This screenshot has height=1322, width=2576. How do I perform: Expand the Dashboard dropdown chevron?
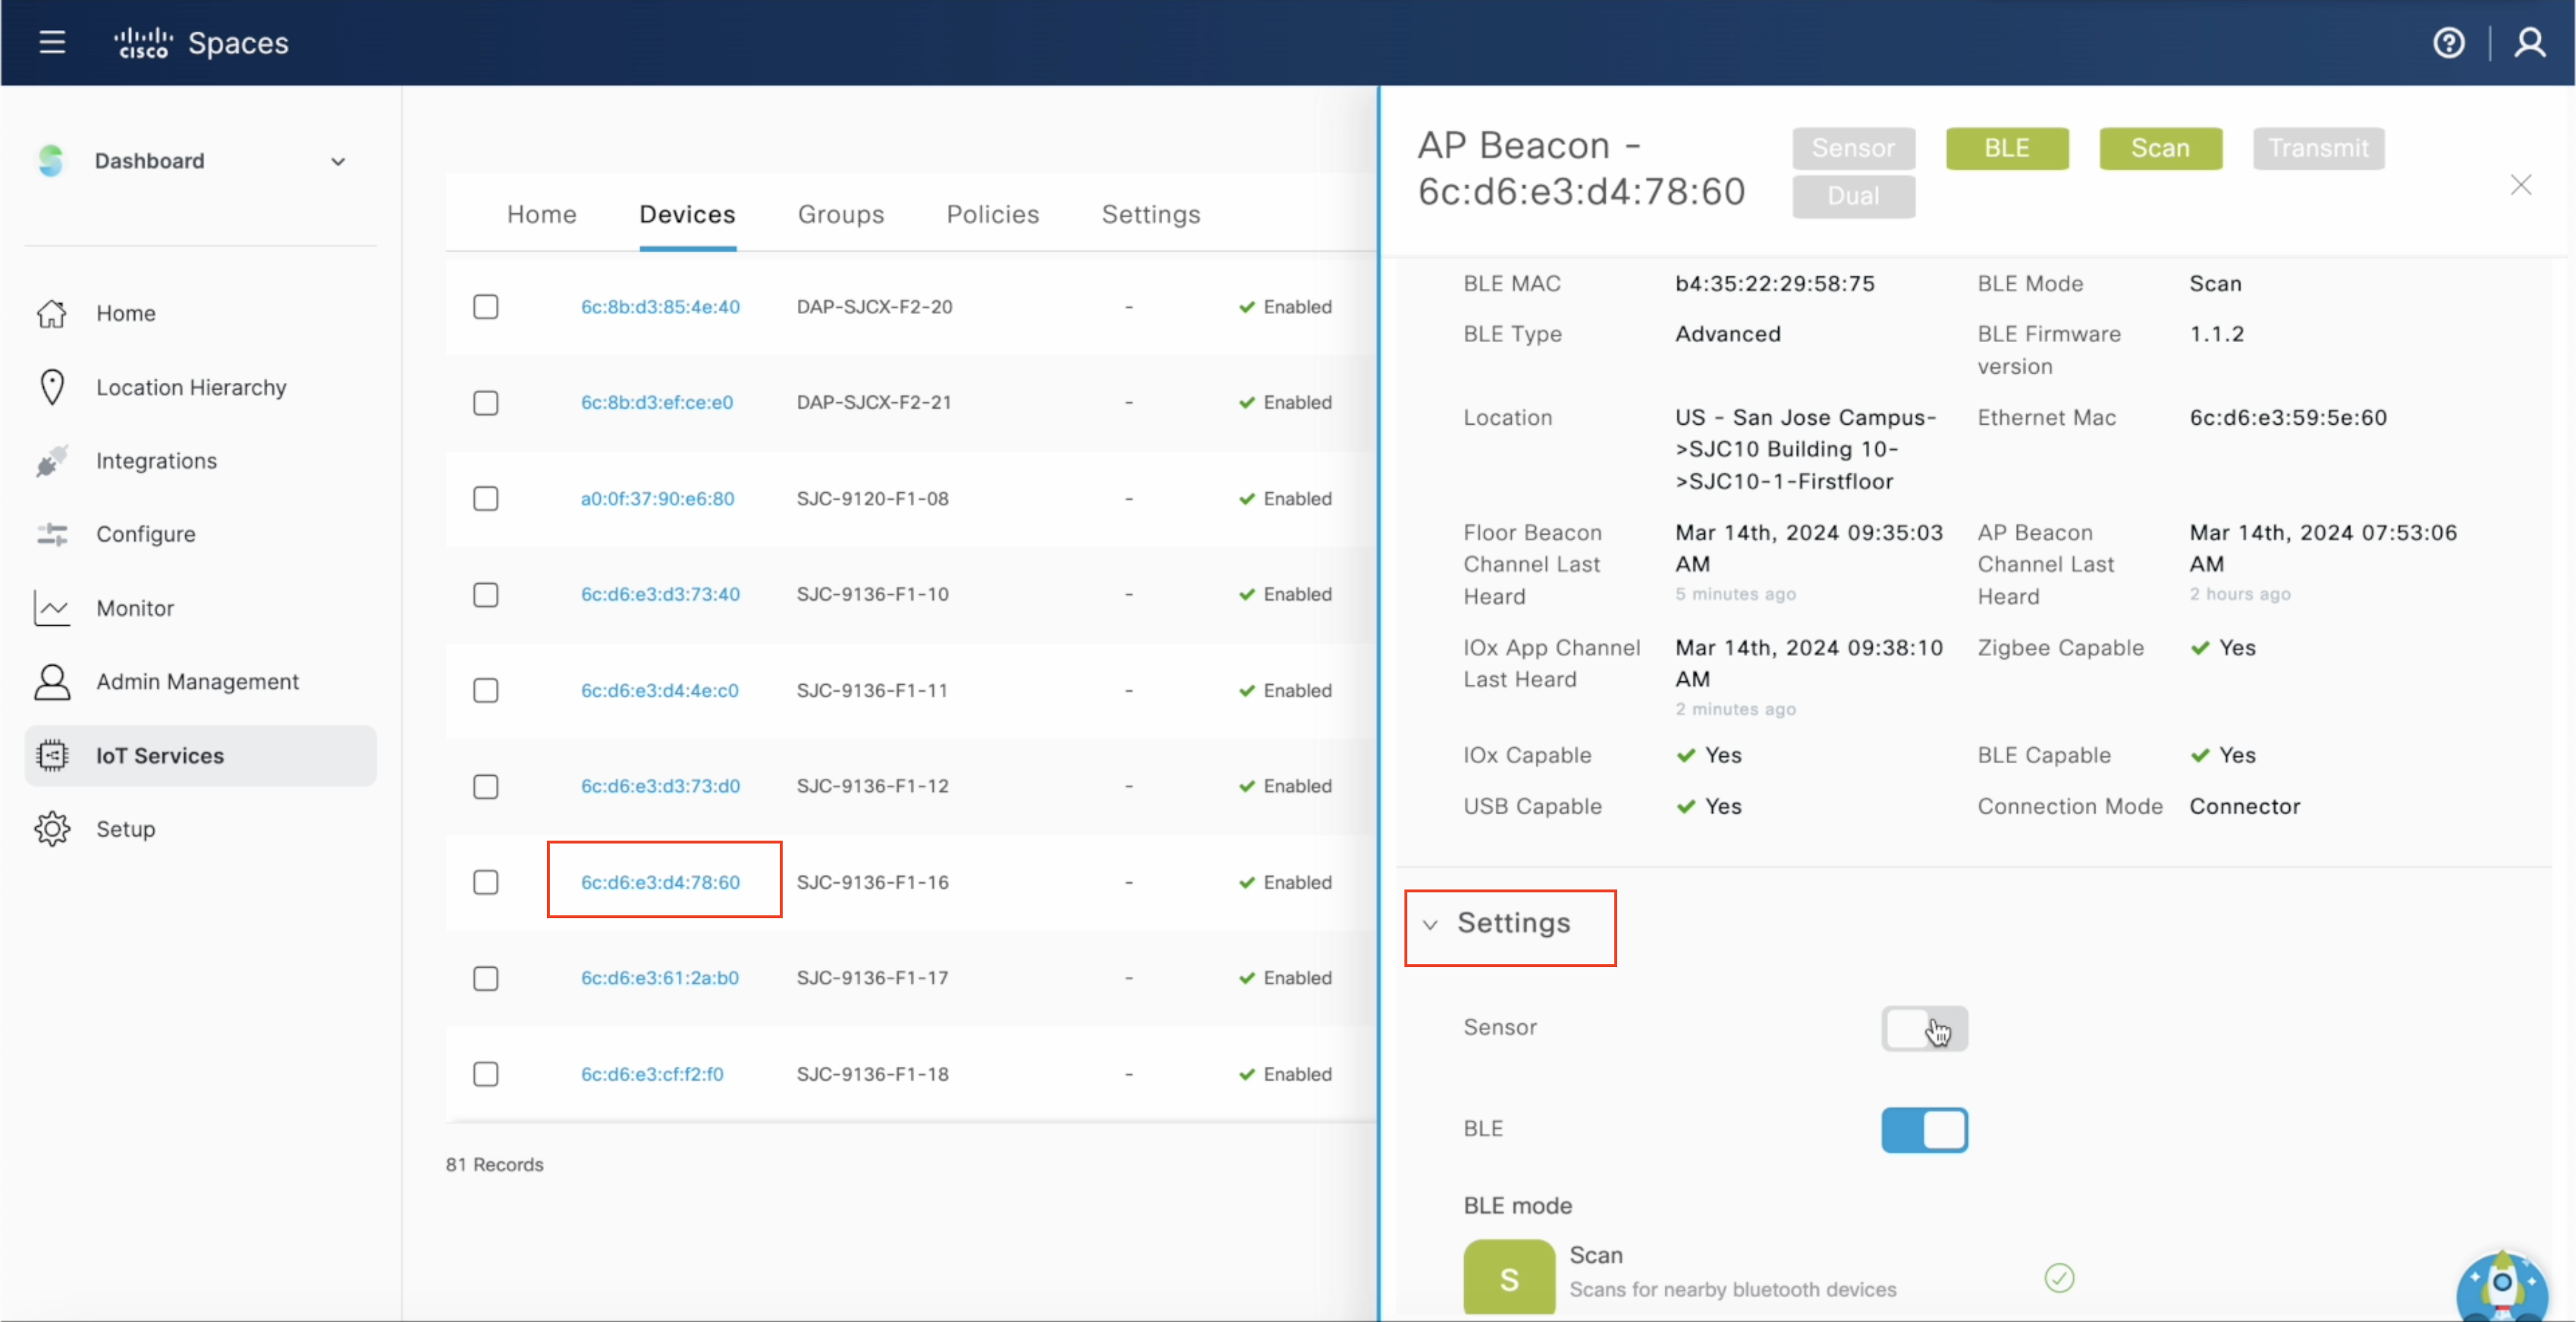(x=338, y=161)
